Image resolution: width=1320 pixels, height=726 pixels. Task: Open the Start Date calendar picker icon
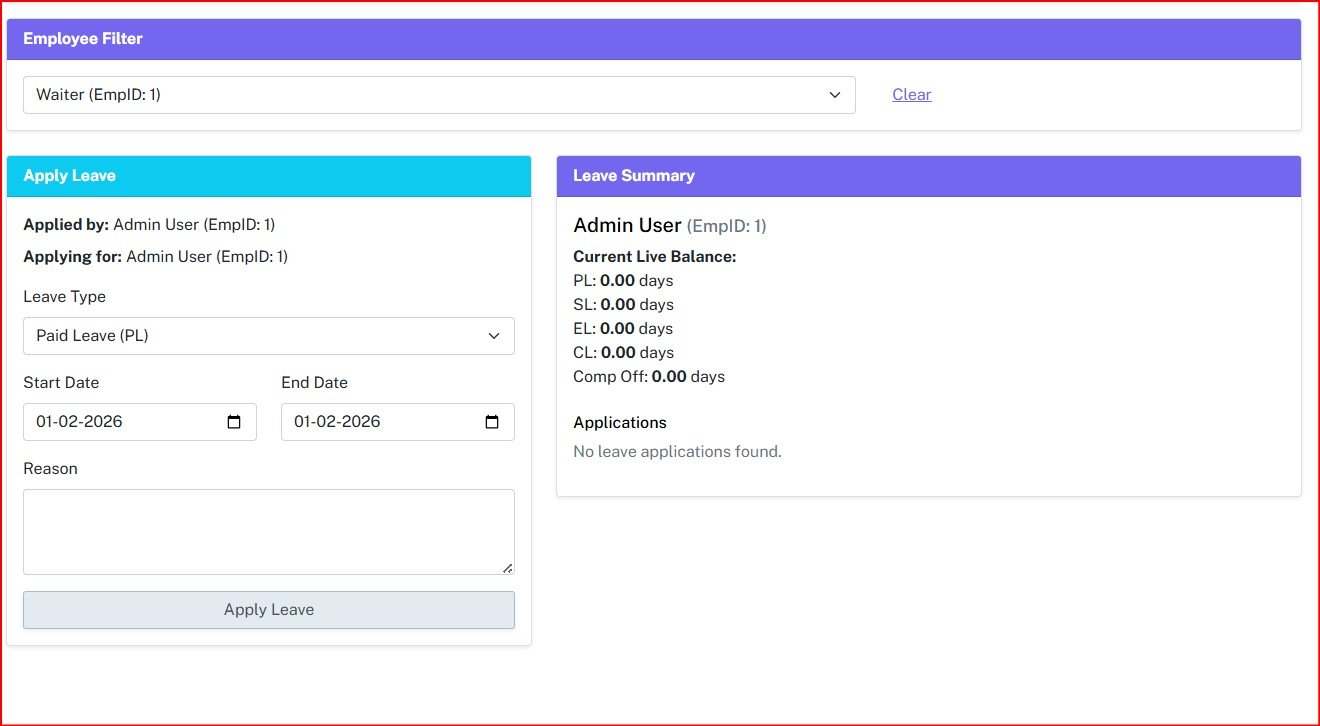[234, 422]
